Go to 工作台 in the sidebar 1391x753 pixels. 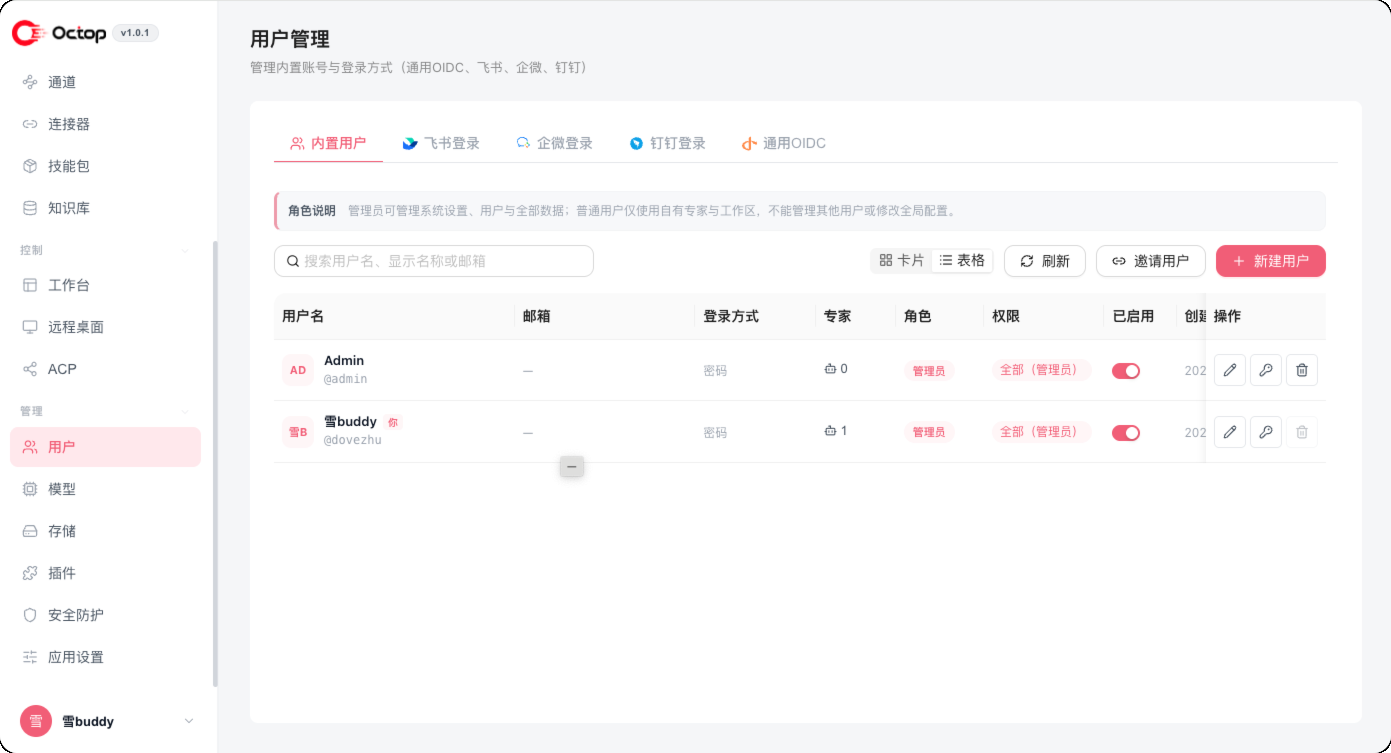coord(105,285)
